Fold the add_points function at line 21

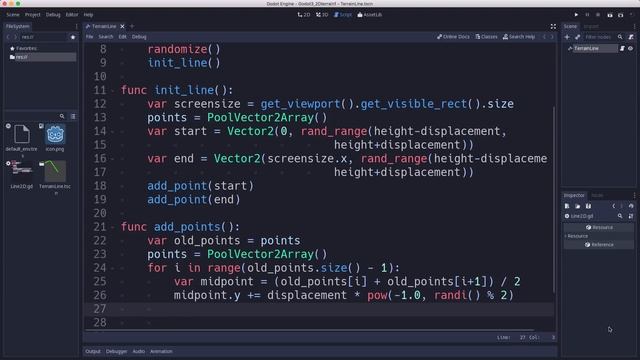click(x=113, y=227)
